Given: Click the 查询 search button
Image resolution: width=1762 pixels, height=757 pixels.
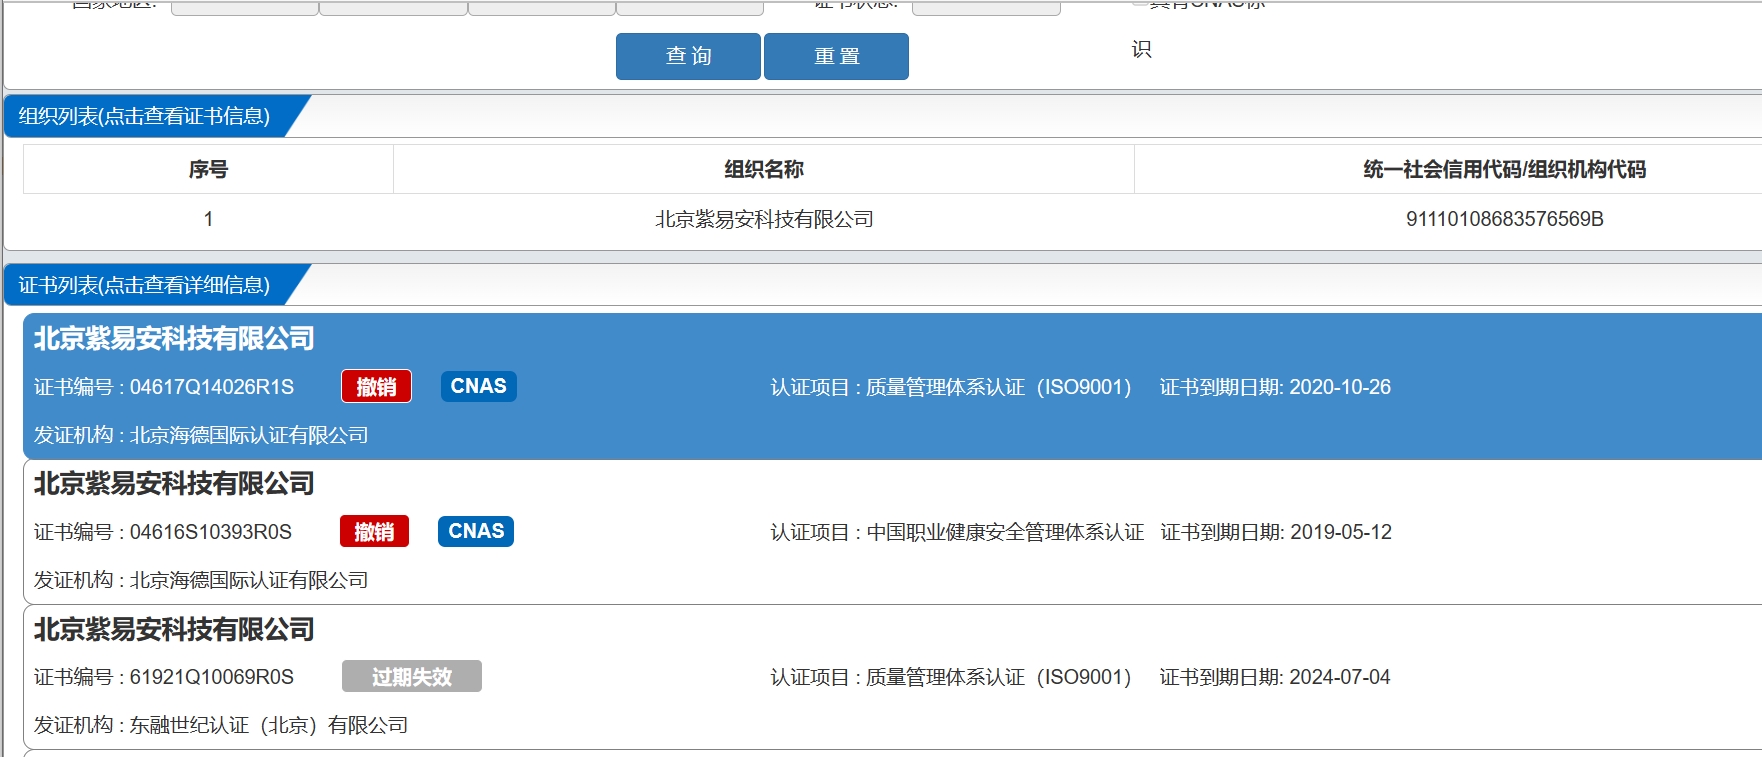Looking at the screenshot, I should pyautogui.click(x=688, y=56).
